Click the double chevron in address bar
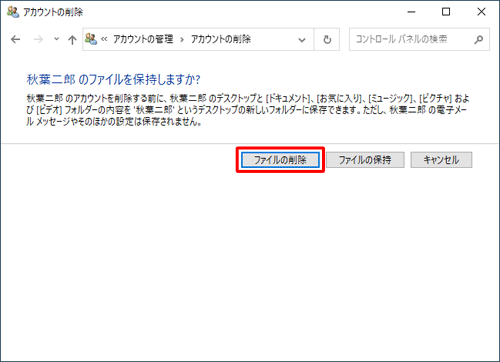Image resolution: width=500 pixels, height=362 pixels. click(x=104, y=39)
